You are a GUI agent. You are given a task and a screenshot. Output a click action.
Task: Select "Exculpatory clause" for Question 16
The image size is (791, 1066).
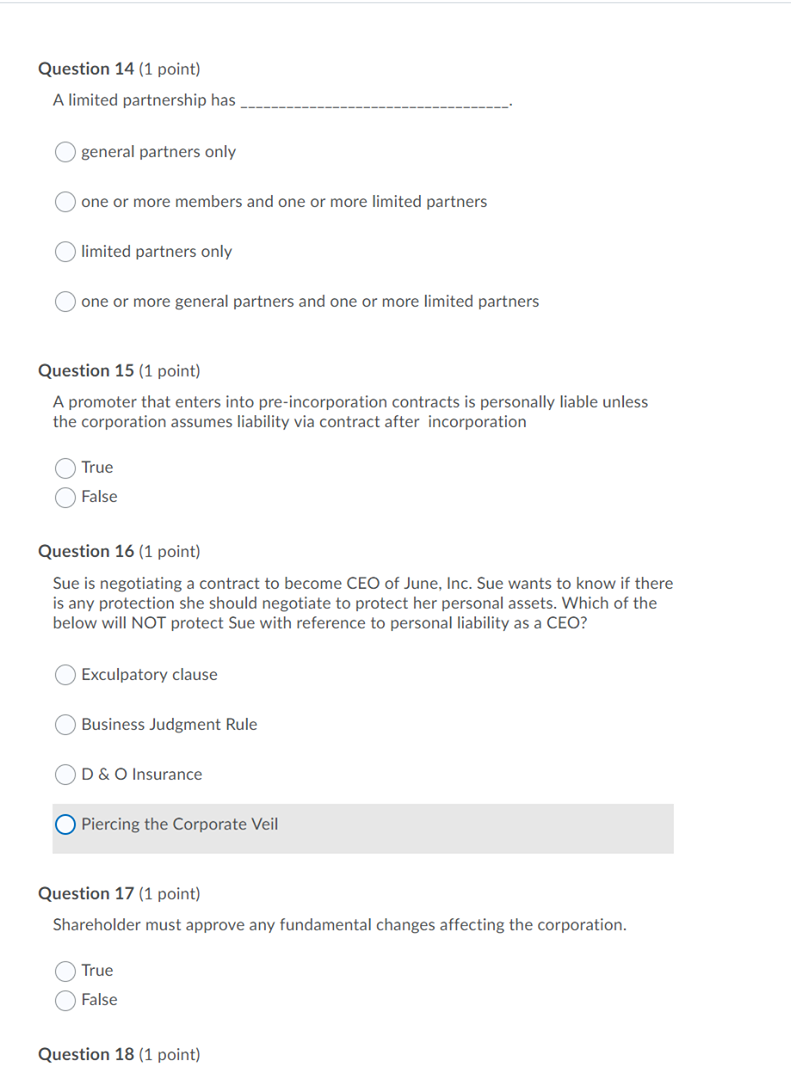(65, 674)
